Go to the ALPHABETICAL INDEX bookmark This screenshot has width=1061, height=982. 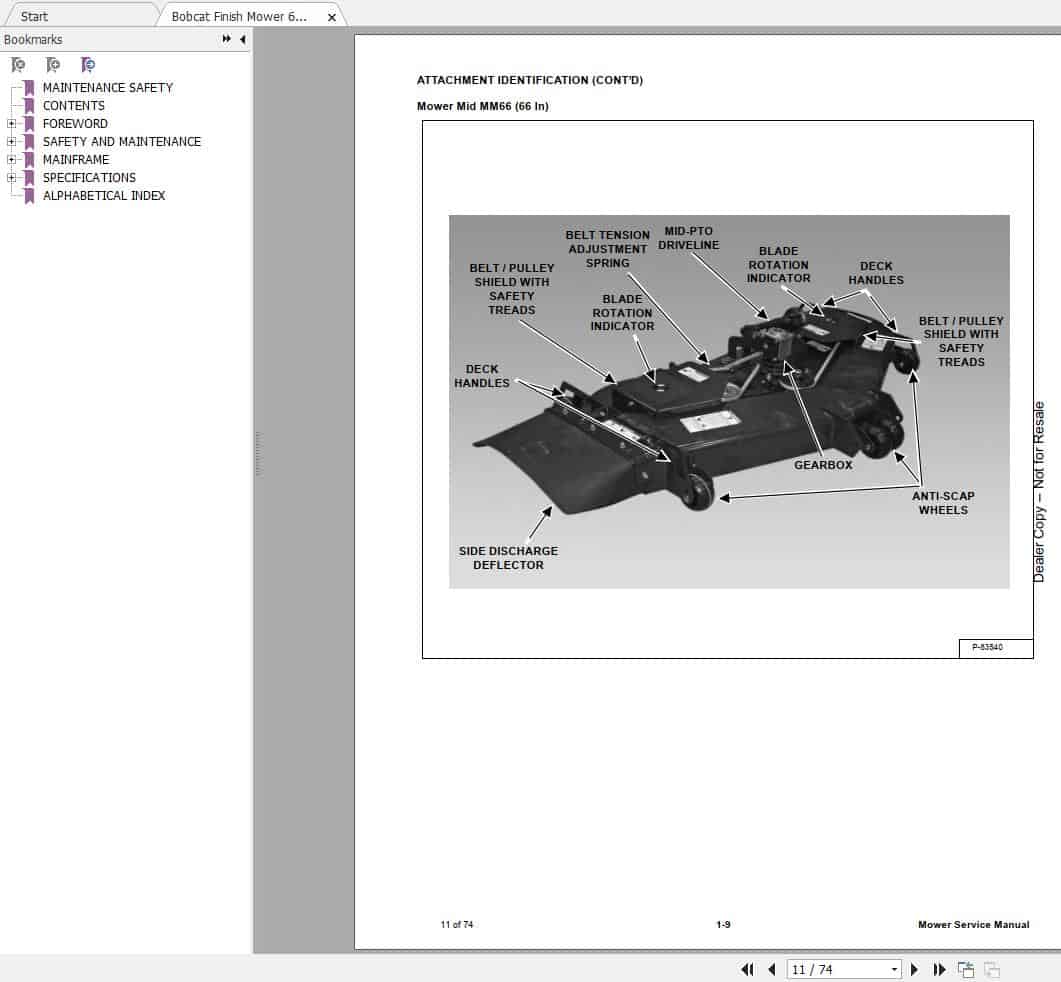click(104, 195)
